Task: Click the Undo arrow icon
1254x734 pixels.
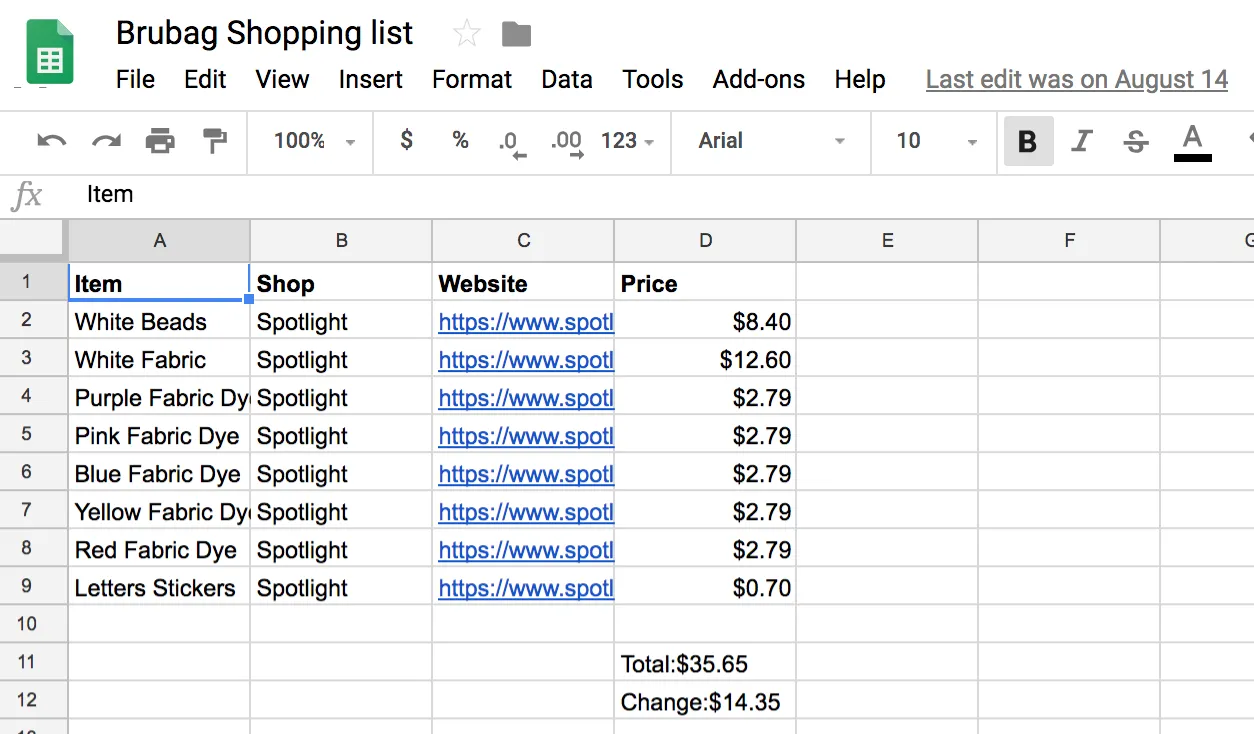Action: [51, 141]
